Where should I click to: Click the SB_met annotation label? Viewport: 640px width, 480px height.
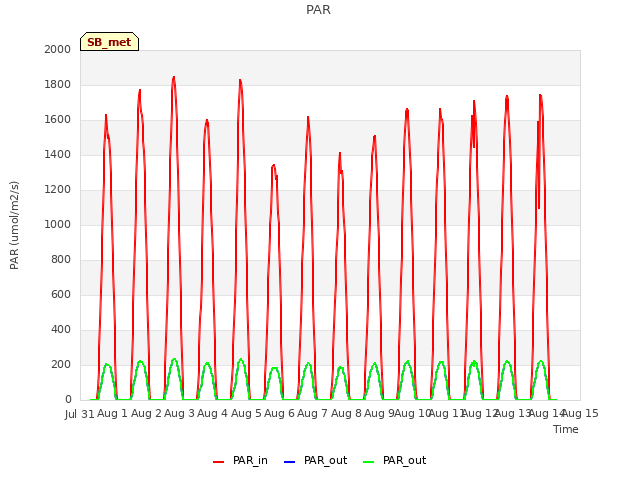tap(109, 42)
